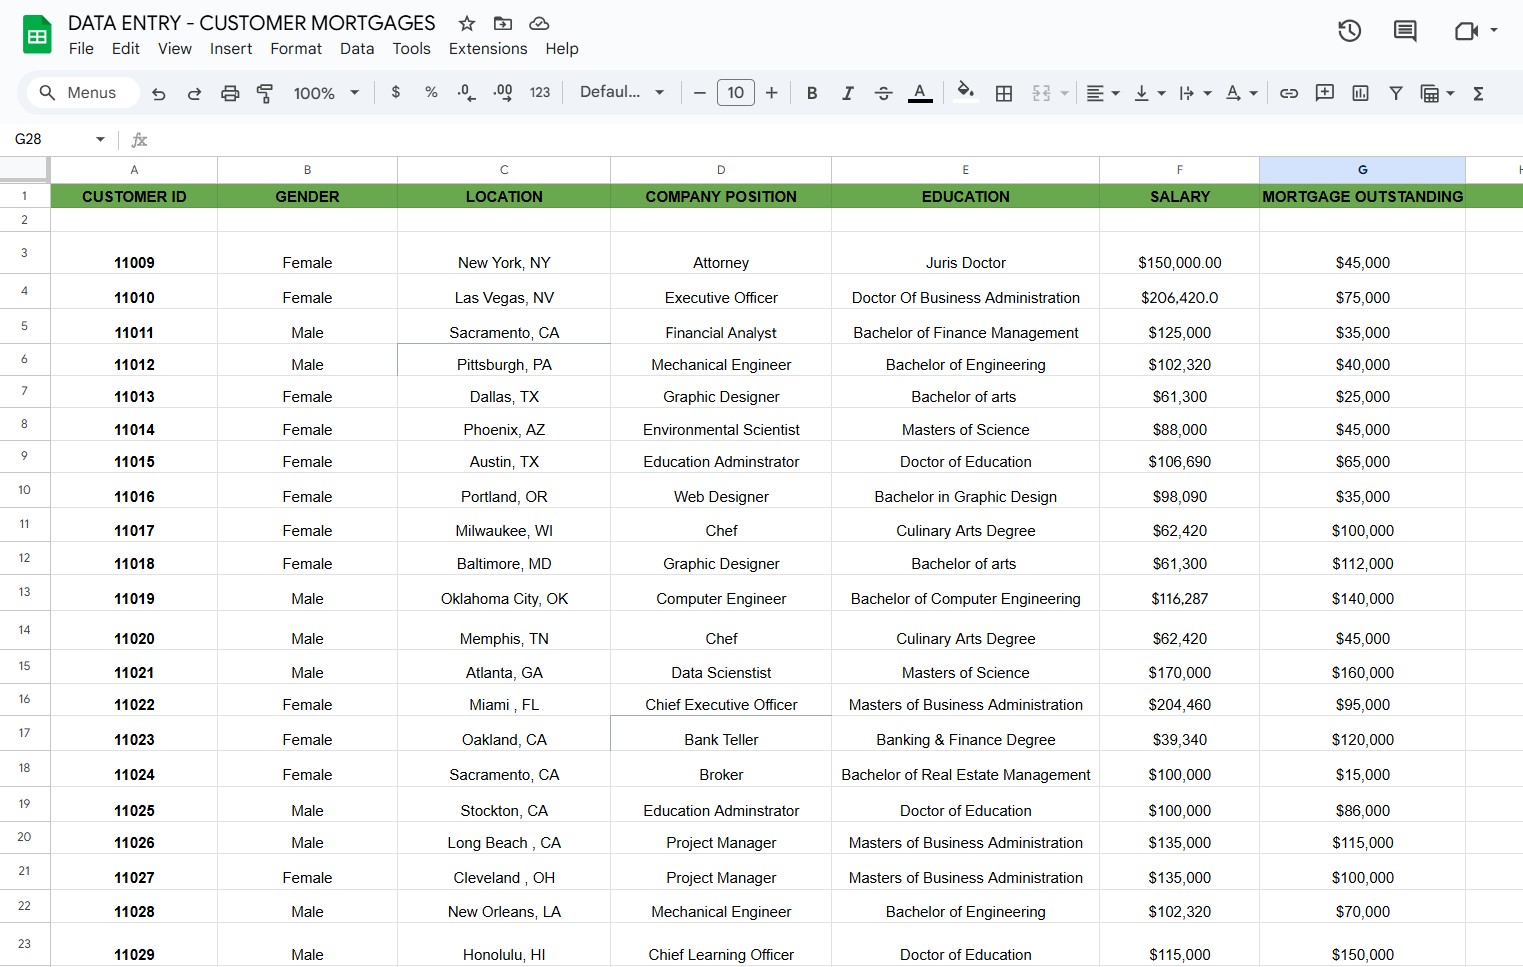This screenshot has height=967, width=1523.
Task: Click the merge cells icon
Action: click(1041, 93)
